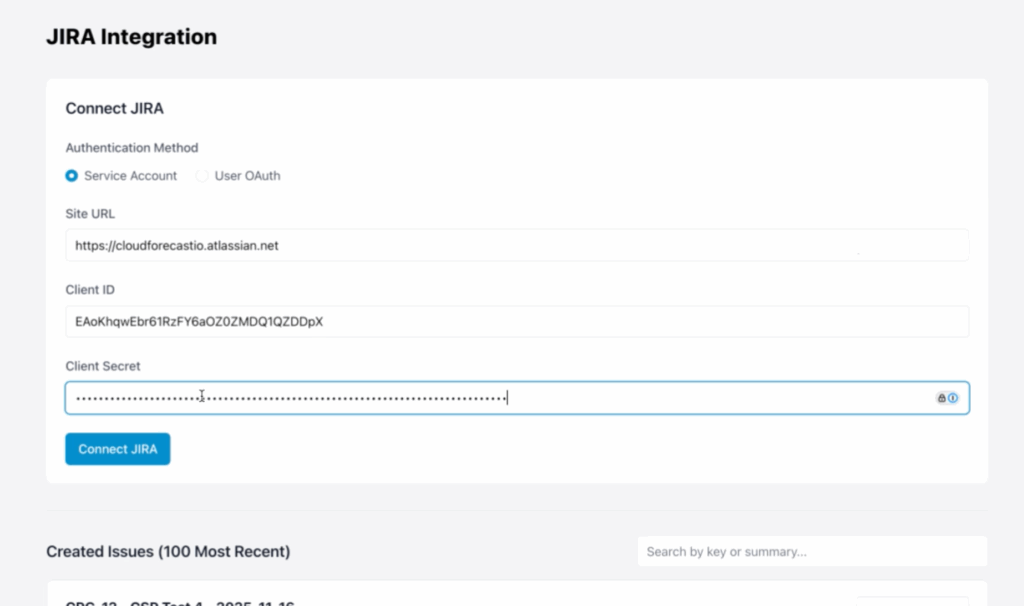
Task: Click the Service Account option label
Action: coord(130,176)
